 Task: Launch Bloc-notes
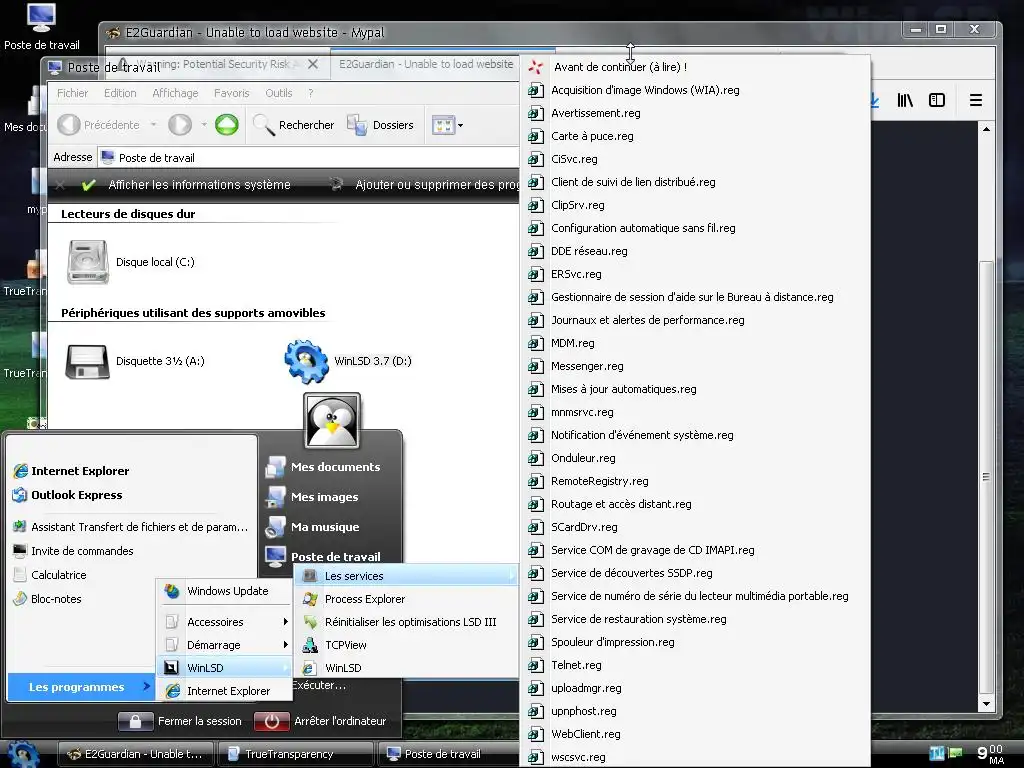(x=47, y=599)
